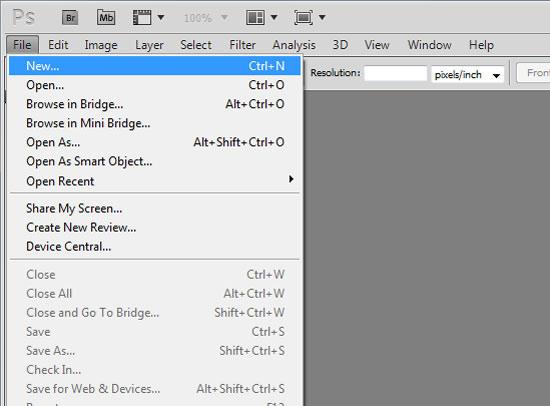Select Browse in Bridge...
Image resolution: width=550 pixels, height=406 pixels.
pyautogui.click(x=155, y=104)
